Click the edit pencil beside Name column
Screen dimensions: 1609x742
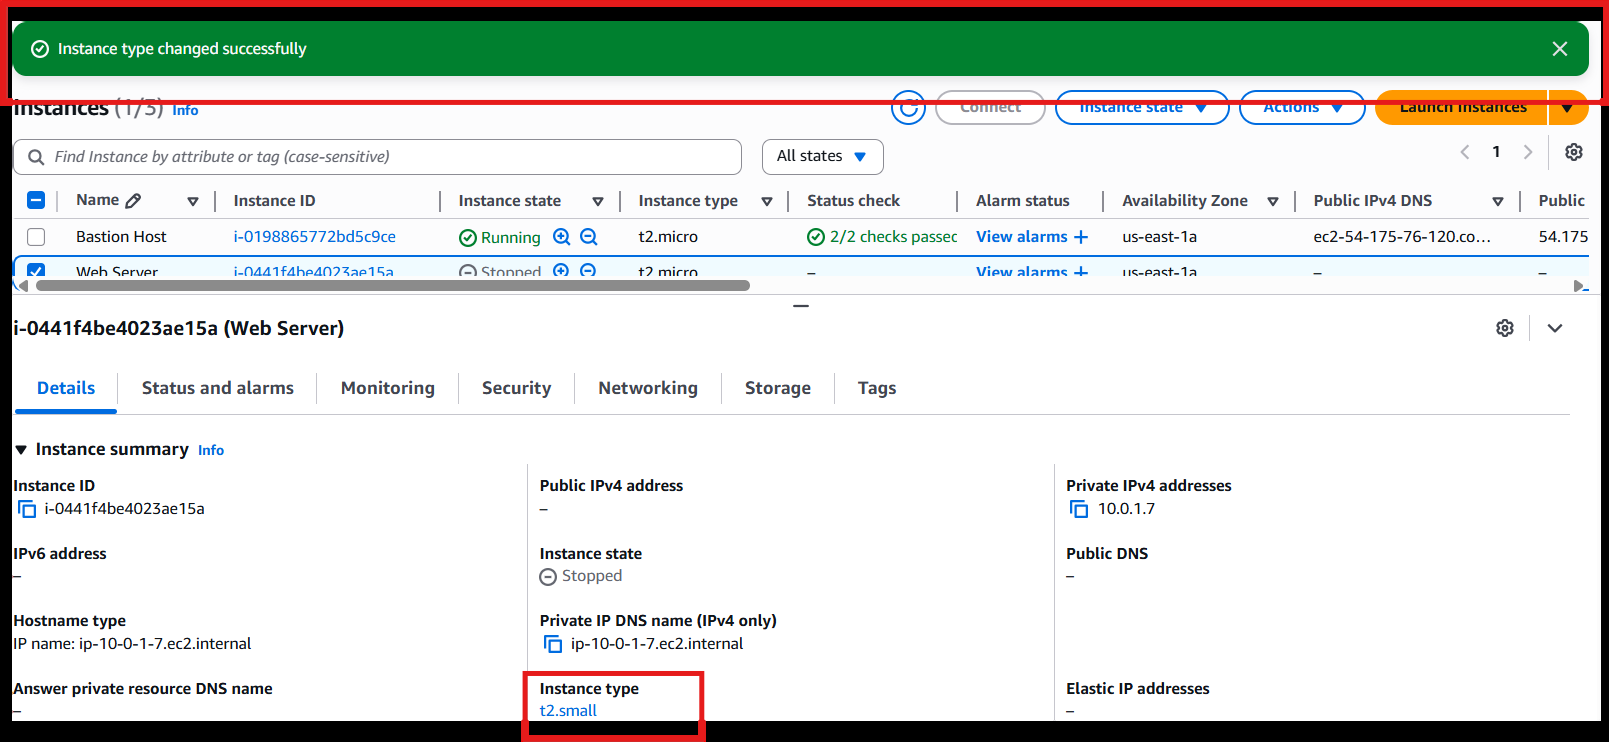(133, 201)
